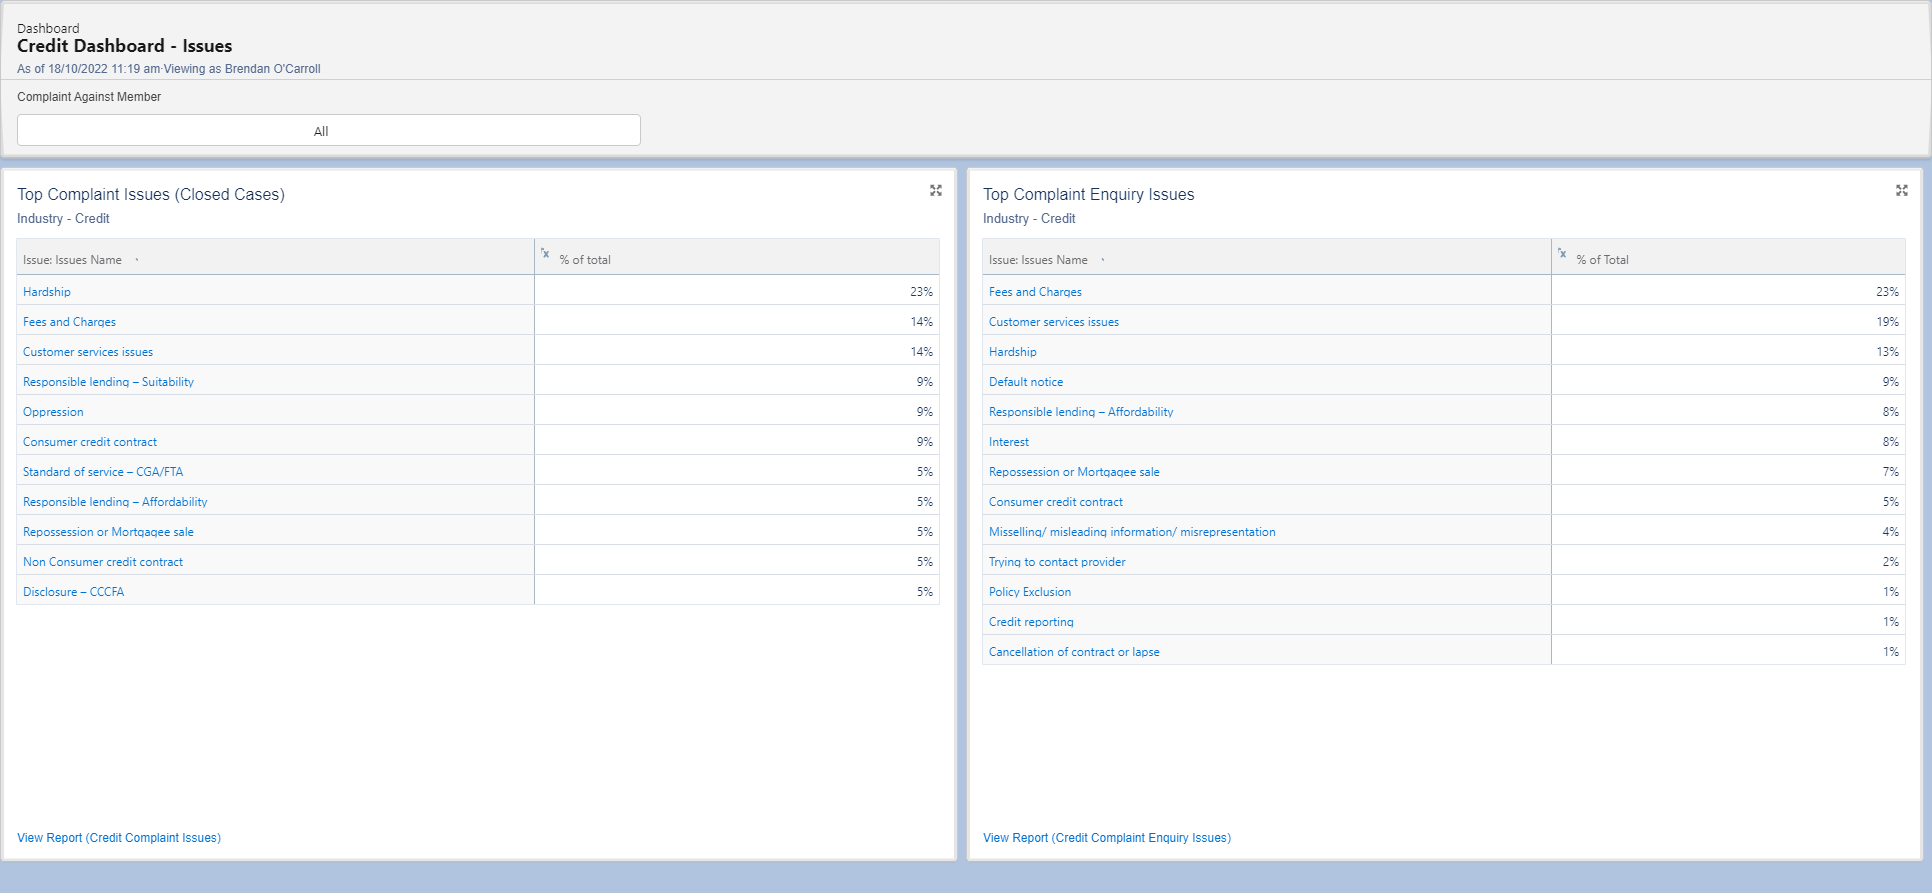
Task: Select the Credit reporting issue link
Action: tap(1031, 622)
